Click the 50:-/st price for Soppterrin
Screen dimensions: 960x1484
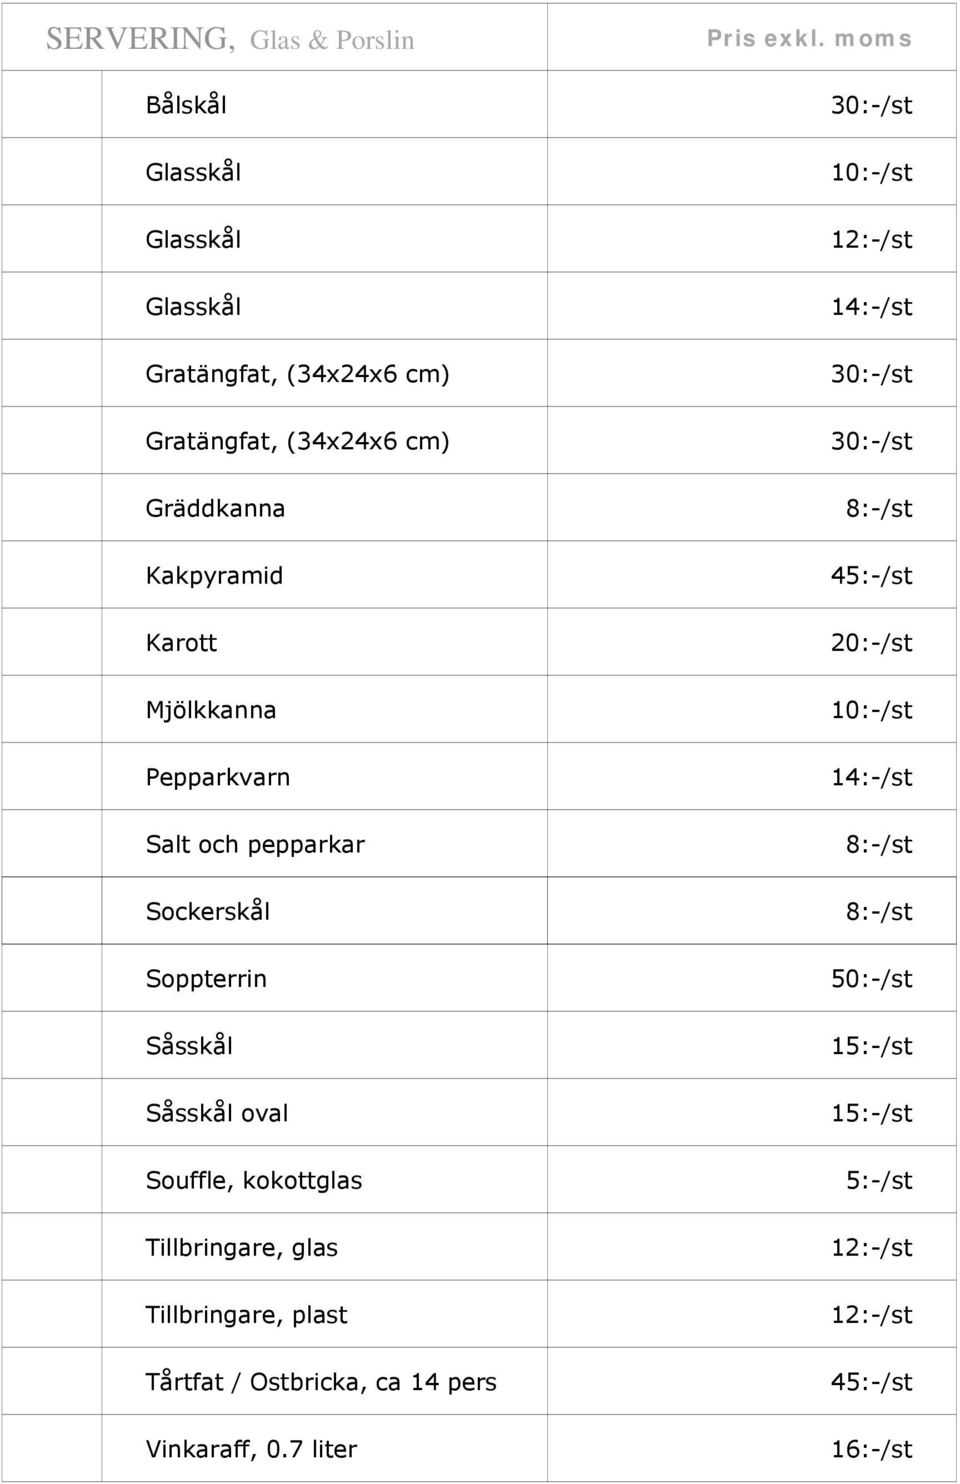pos(871,978)
